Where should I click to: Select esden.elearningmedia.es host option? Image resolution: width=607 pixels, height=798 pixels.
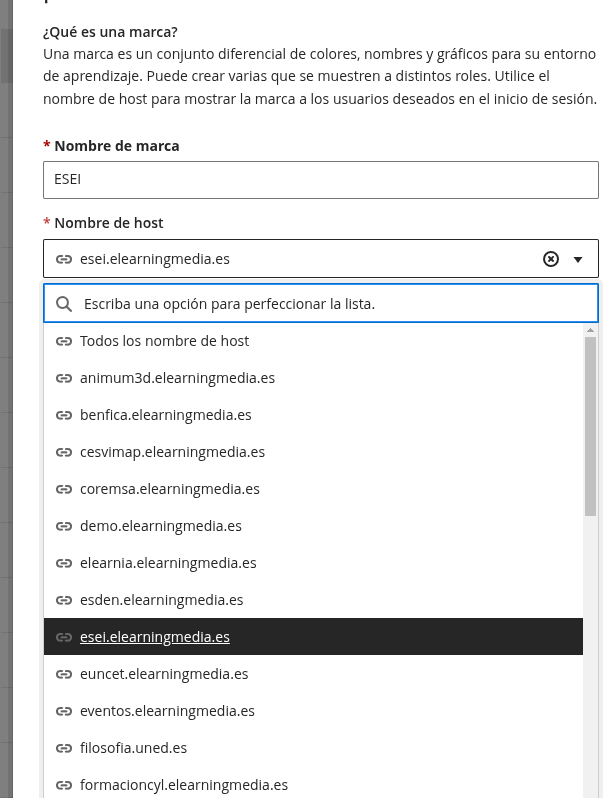click(x=313, y=600)
